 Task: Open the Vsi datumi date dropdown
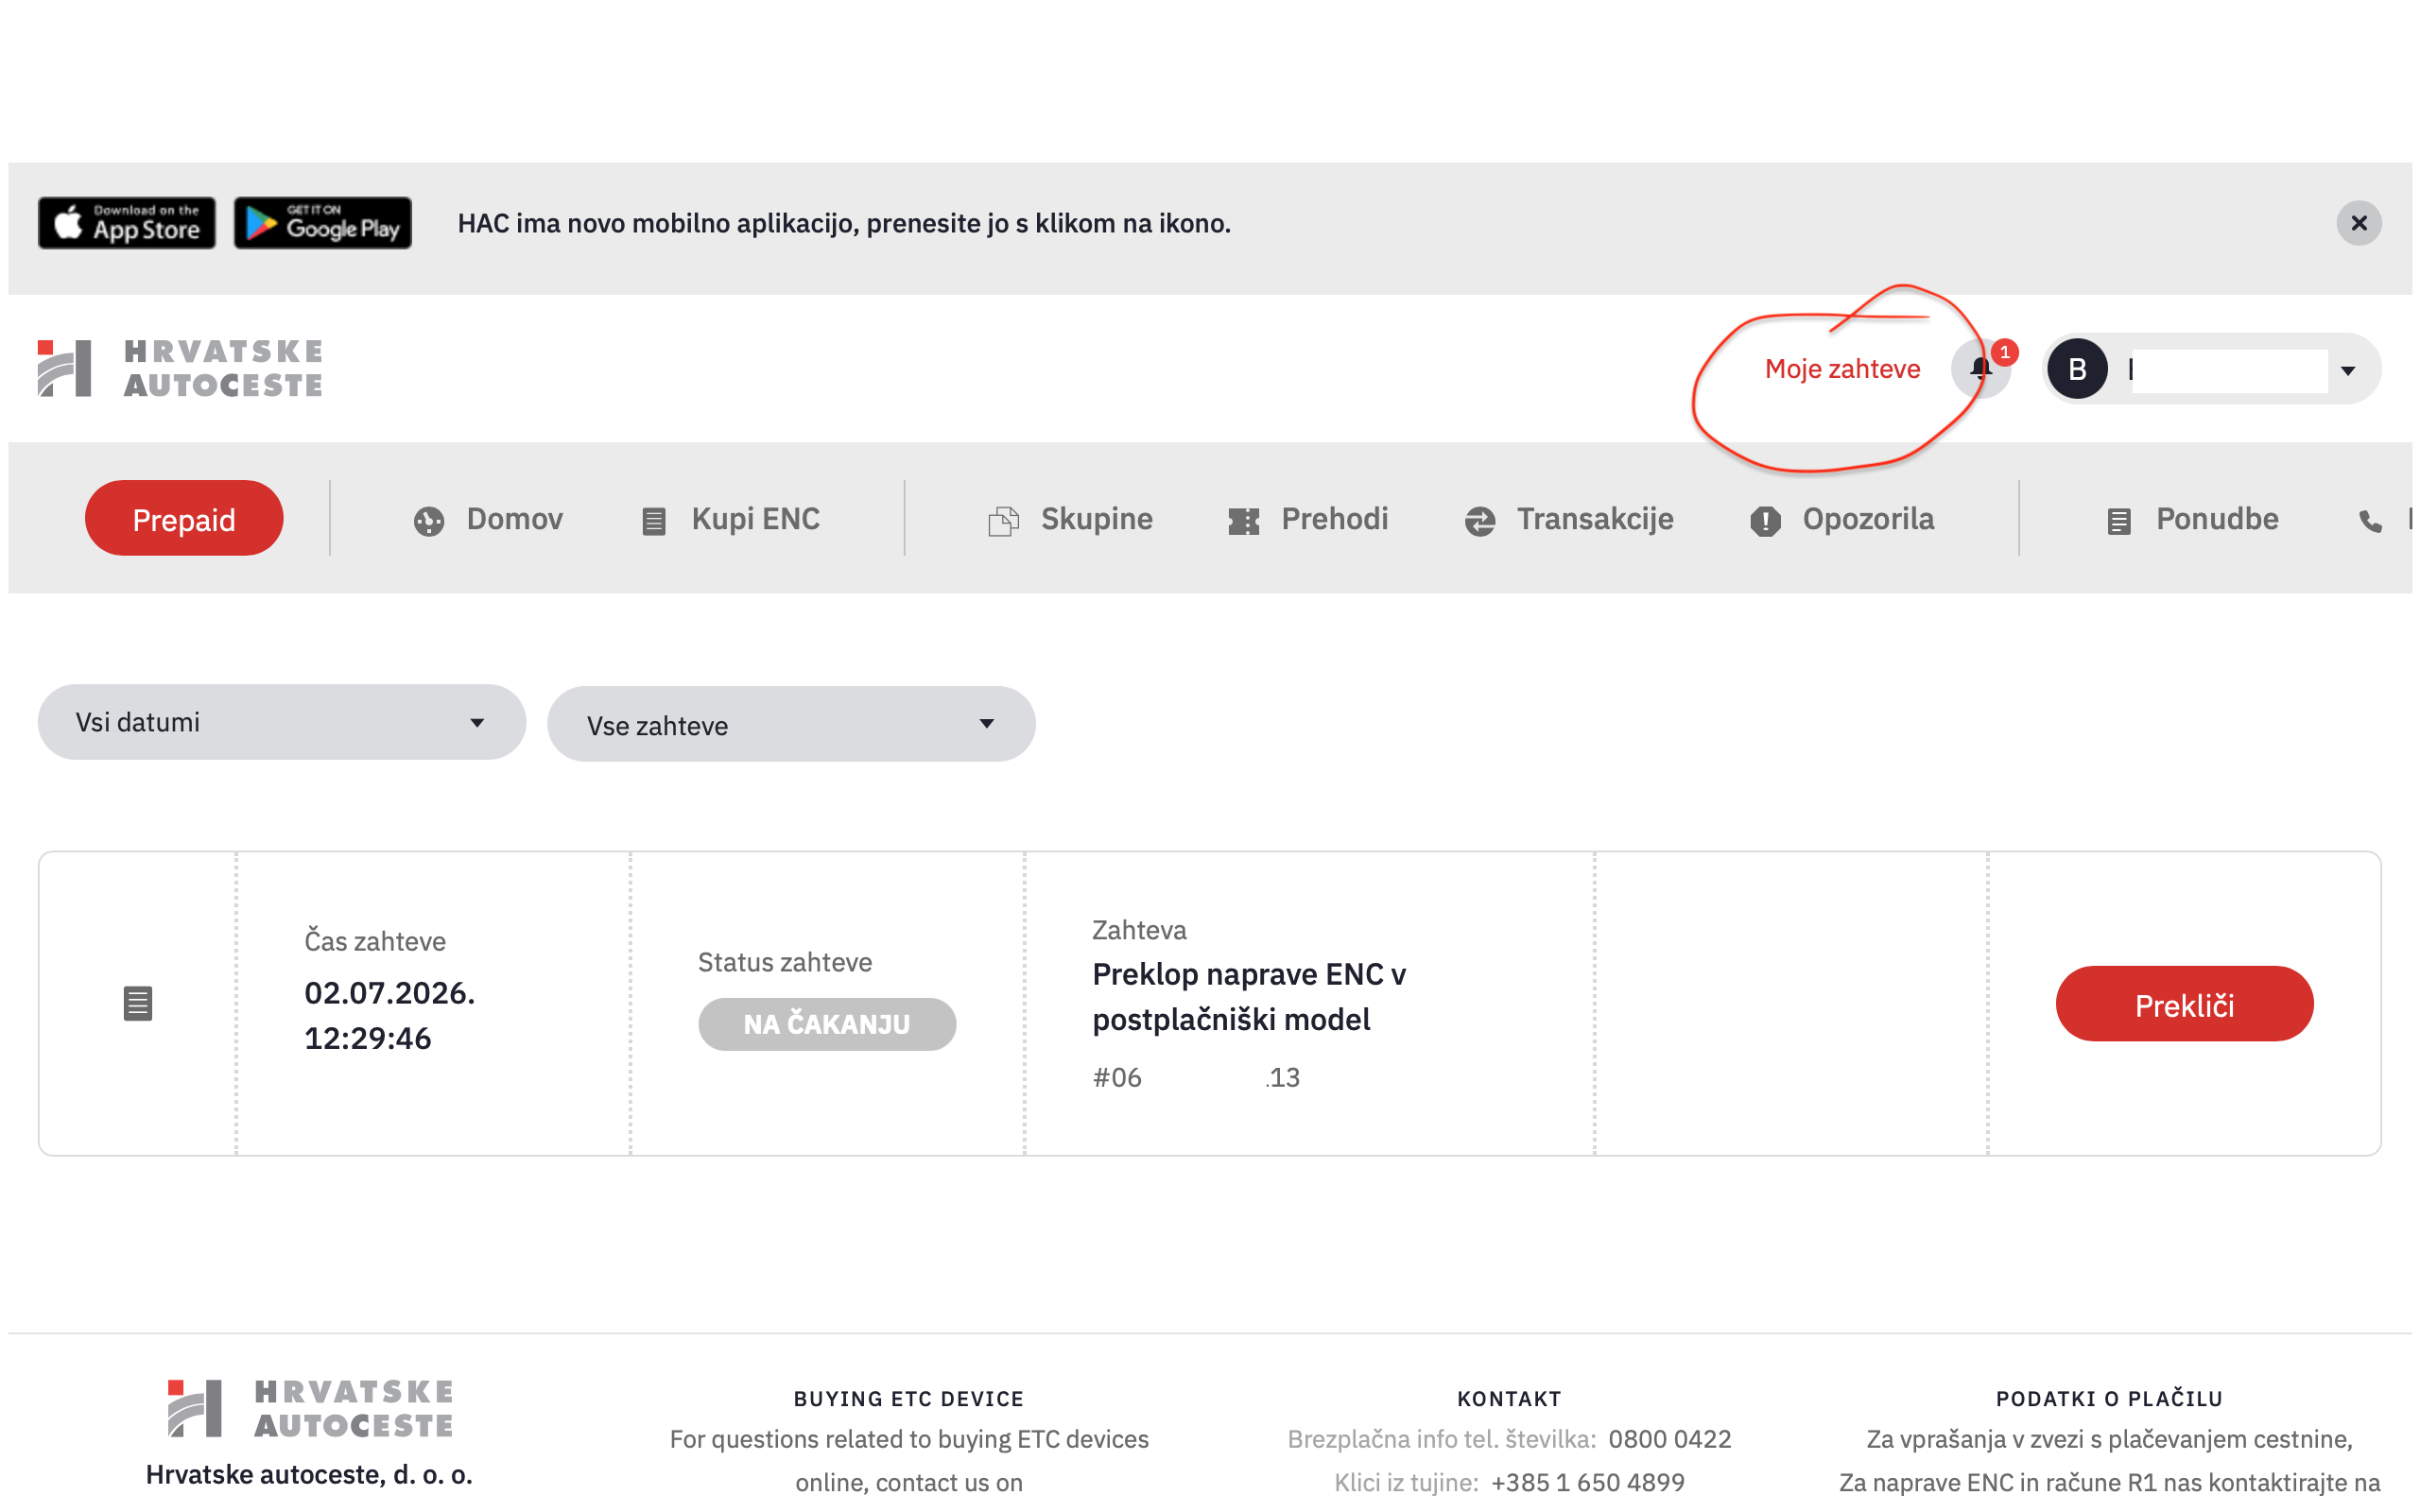point(282,722)
